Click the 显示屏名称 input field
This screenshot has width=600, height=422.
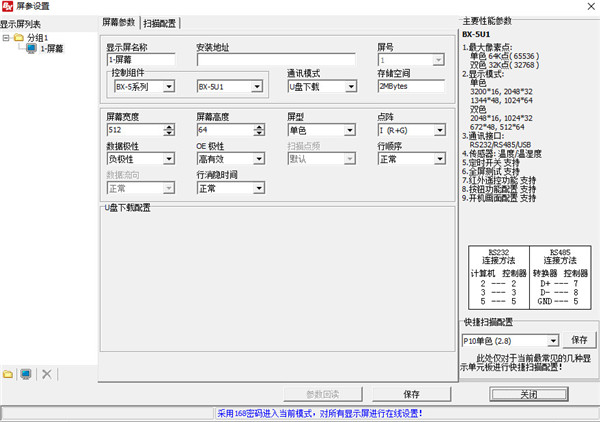pyautogui.click(x=141, y=59)
